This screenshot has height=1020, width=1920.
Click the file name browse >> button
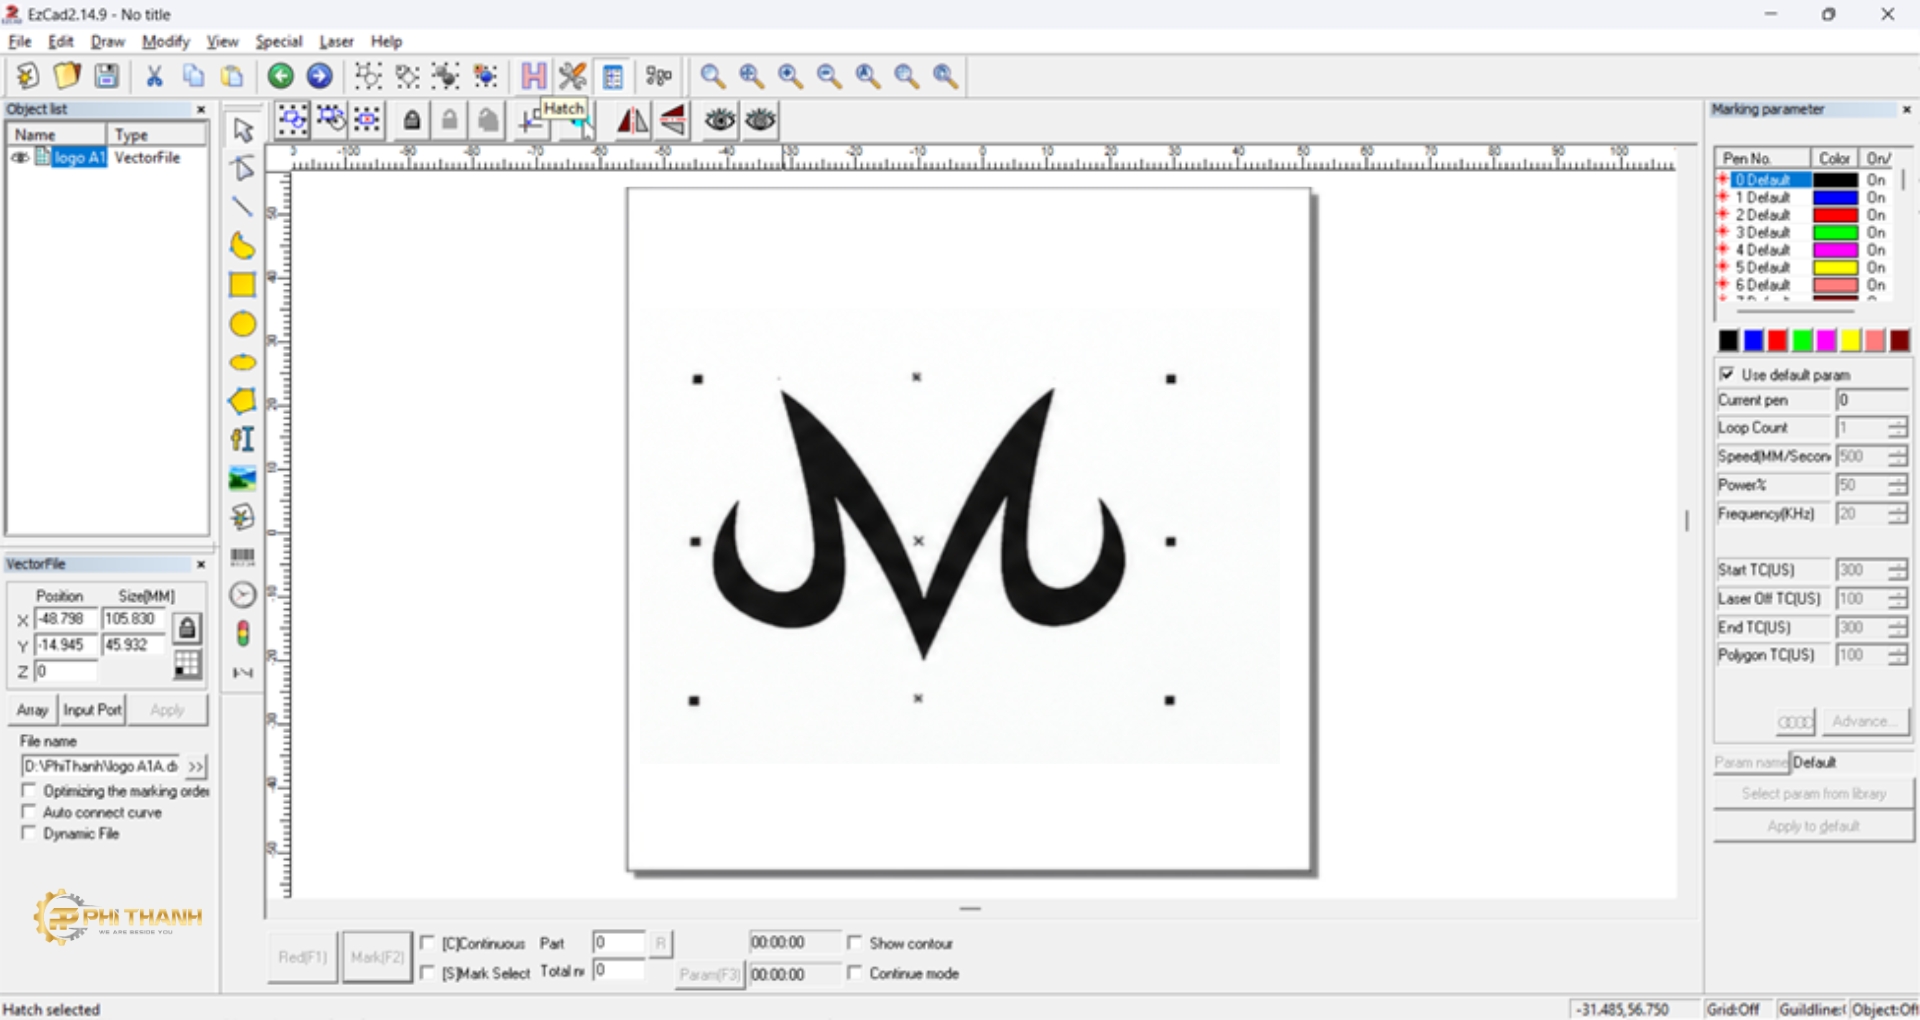pos(196,767)
